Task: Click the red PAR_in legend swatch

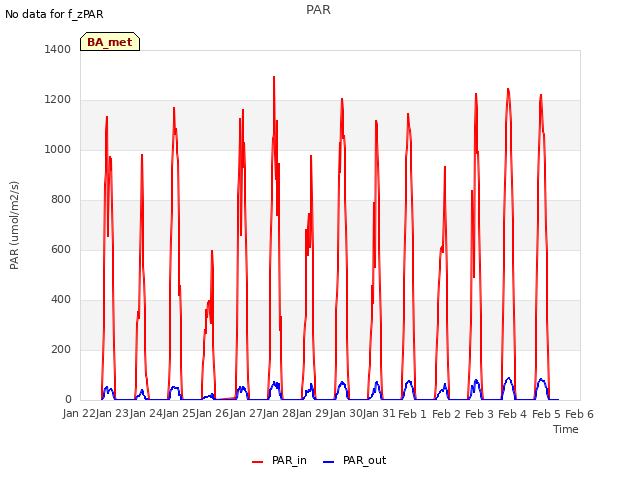Action: [258, 462]
